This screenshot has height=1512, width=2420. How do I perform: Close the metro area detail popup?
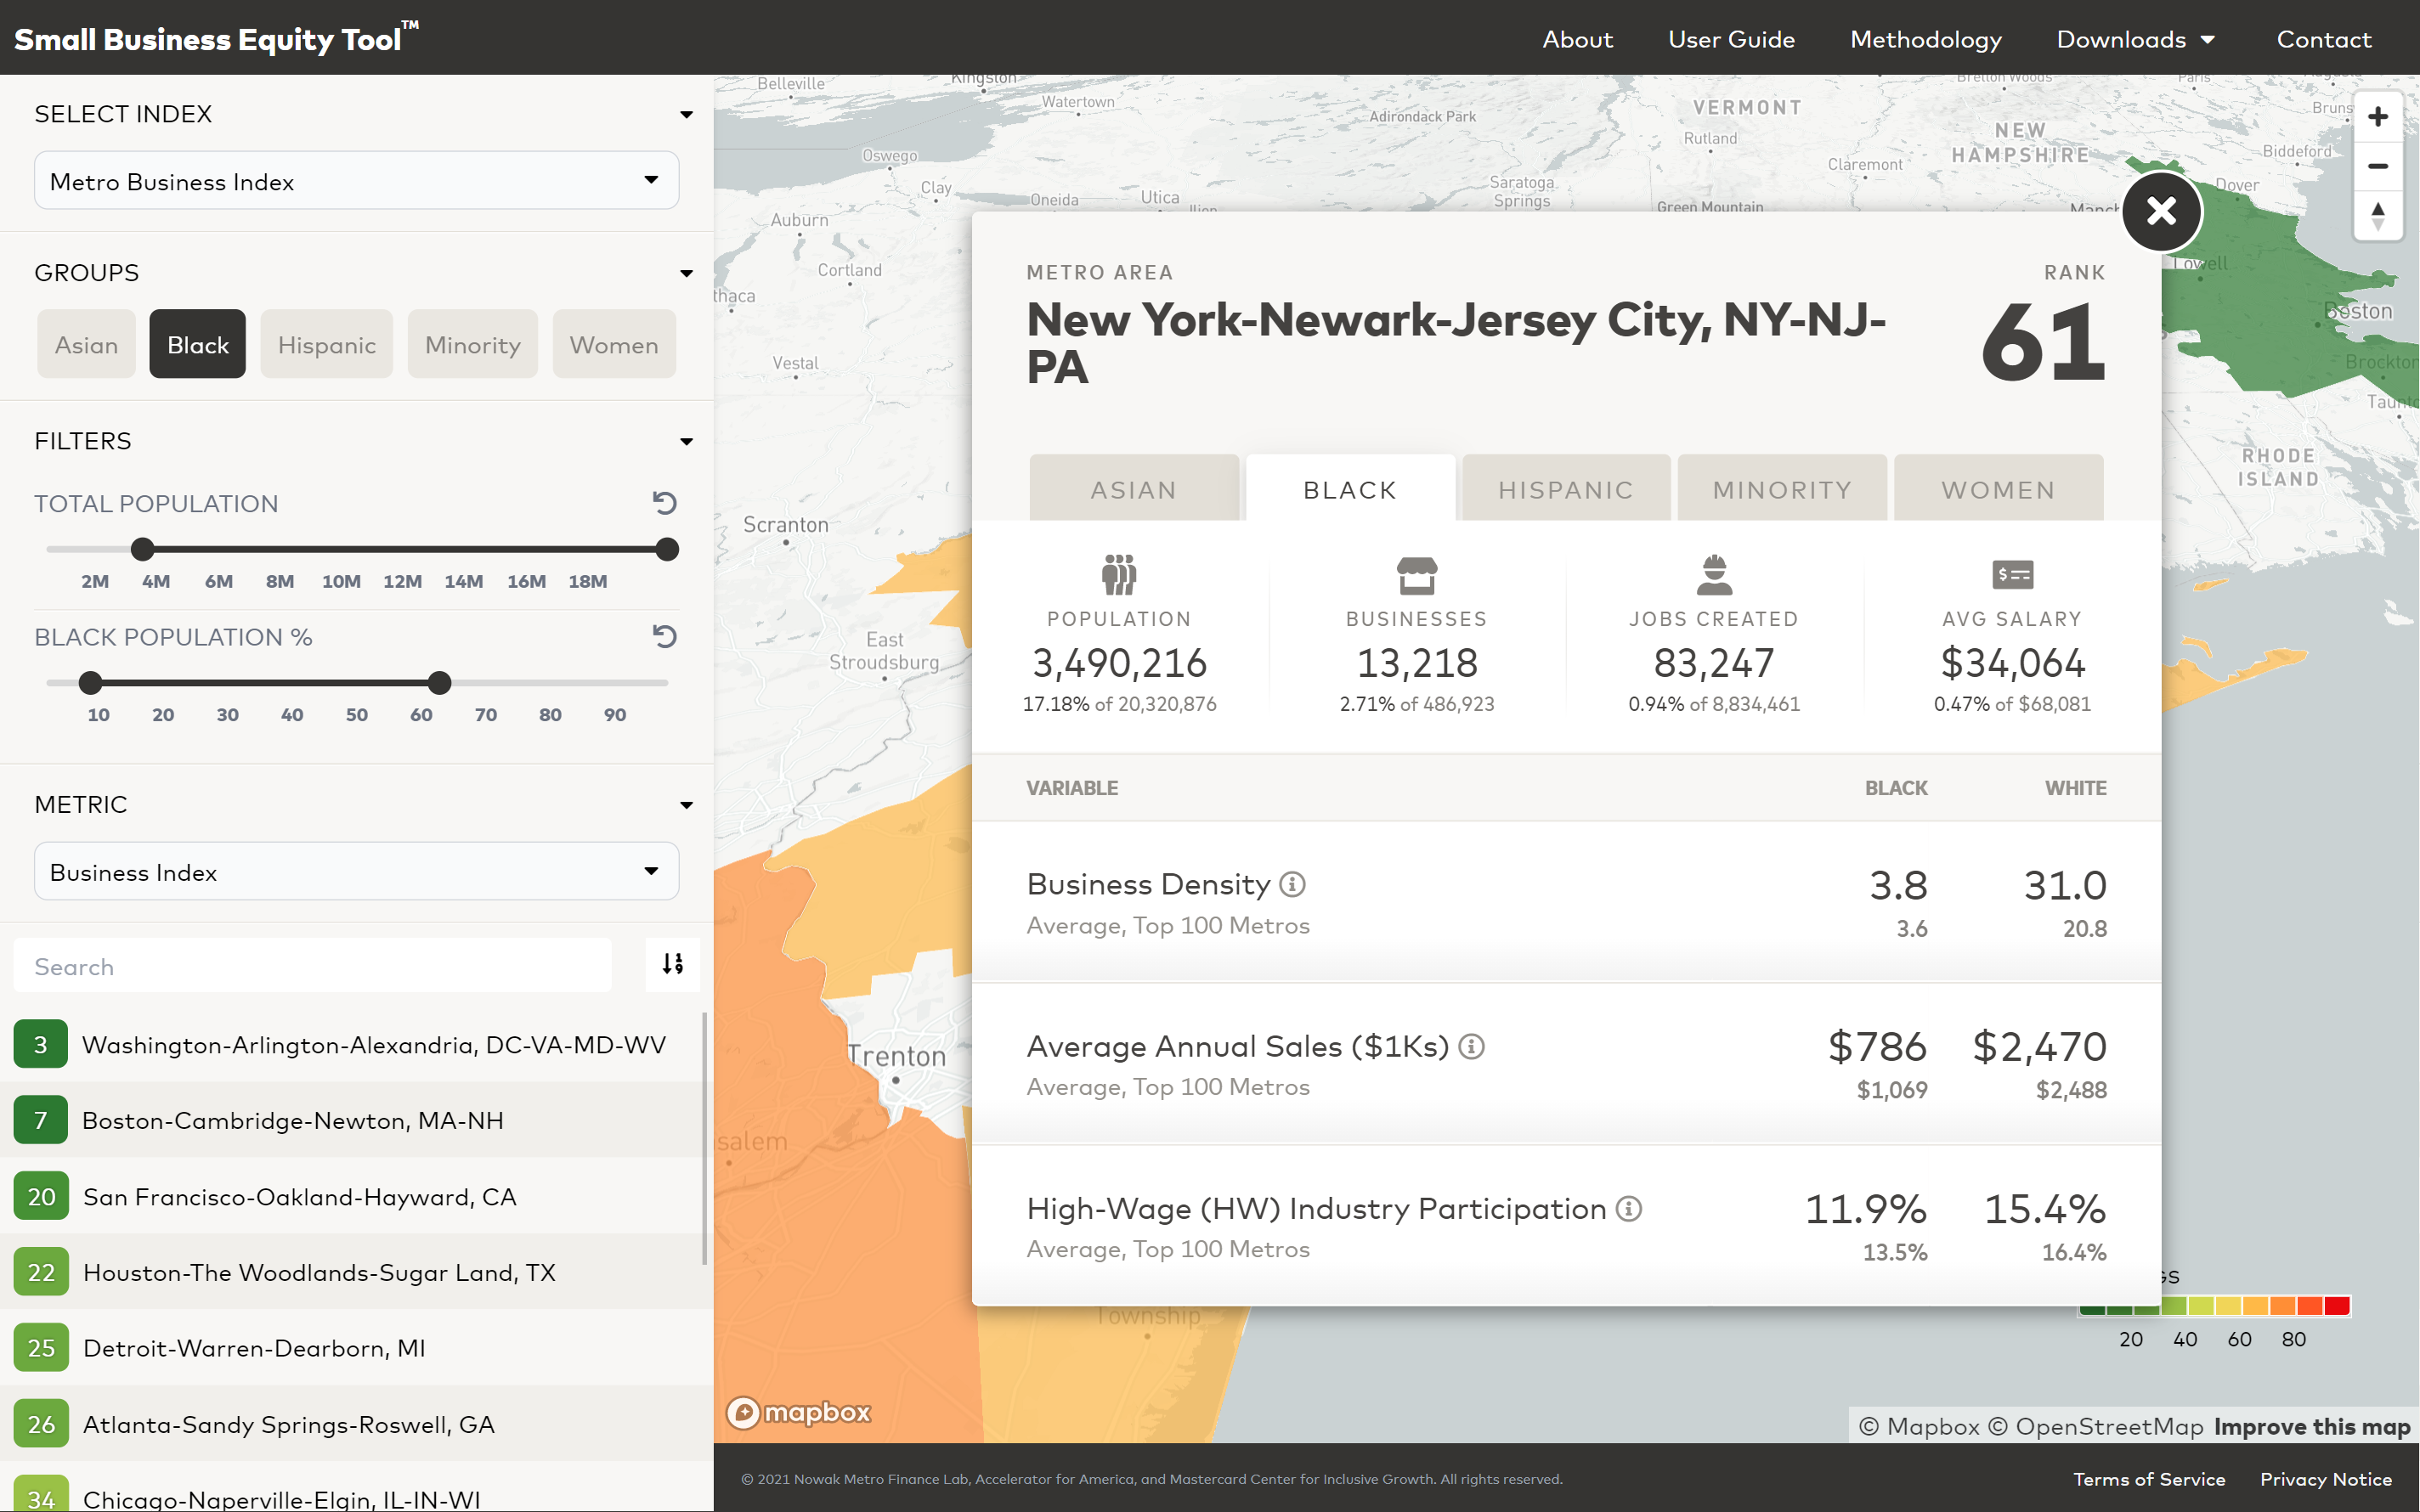[x=2161, y=211]
